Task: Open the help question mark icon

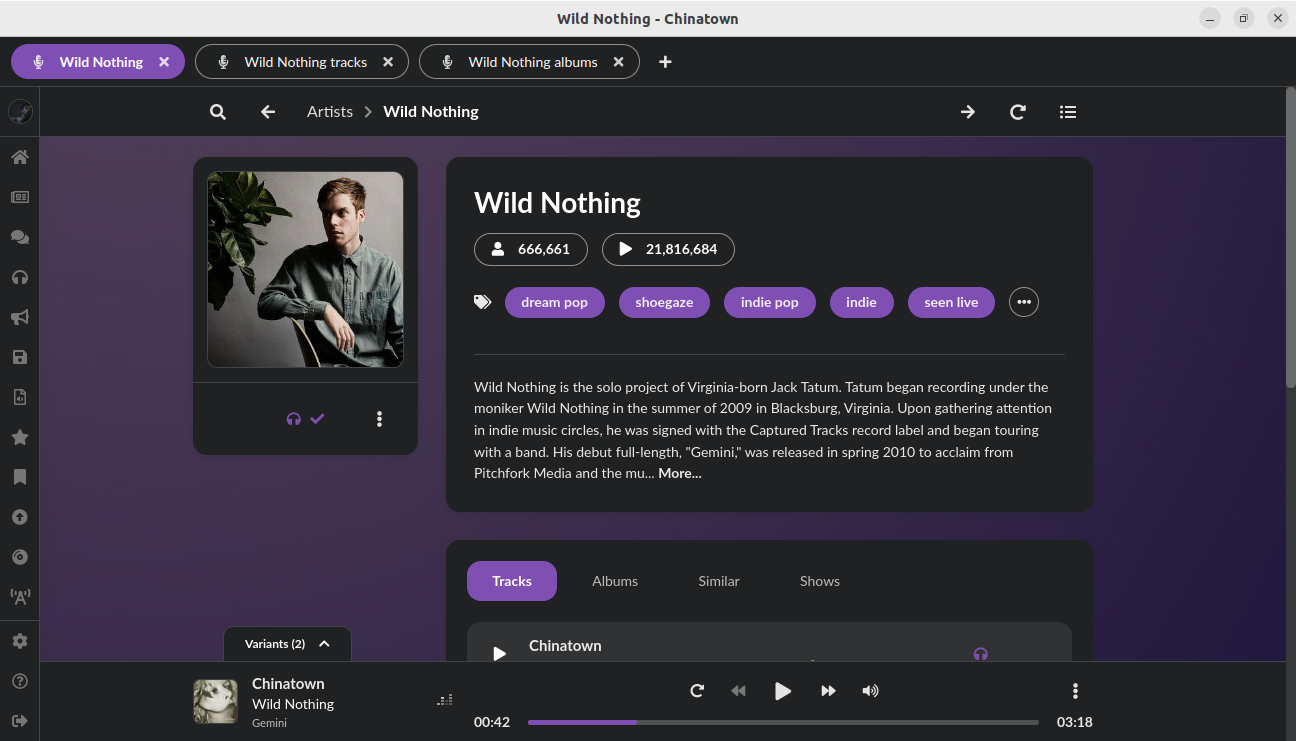Action: tap(20, 681)
